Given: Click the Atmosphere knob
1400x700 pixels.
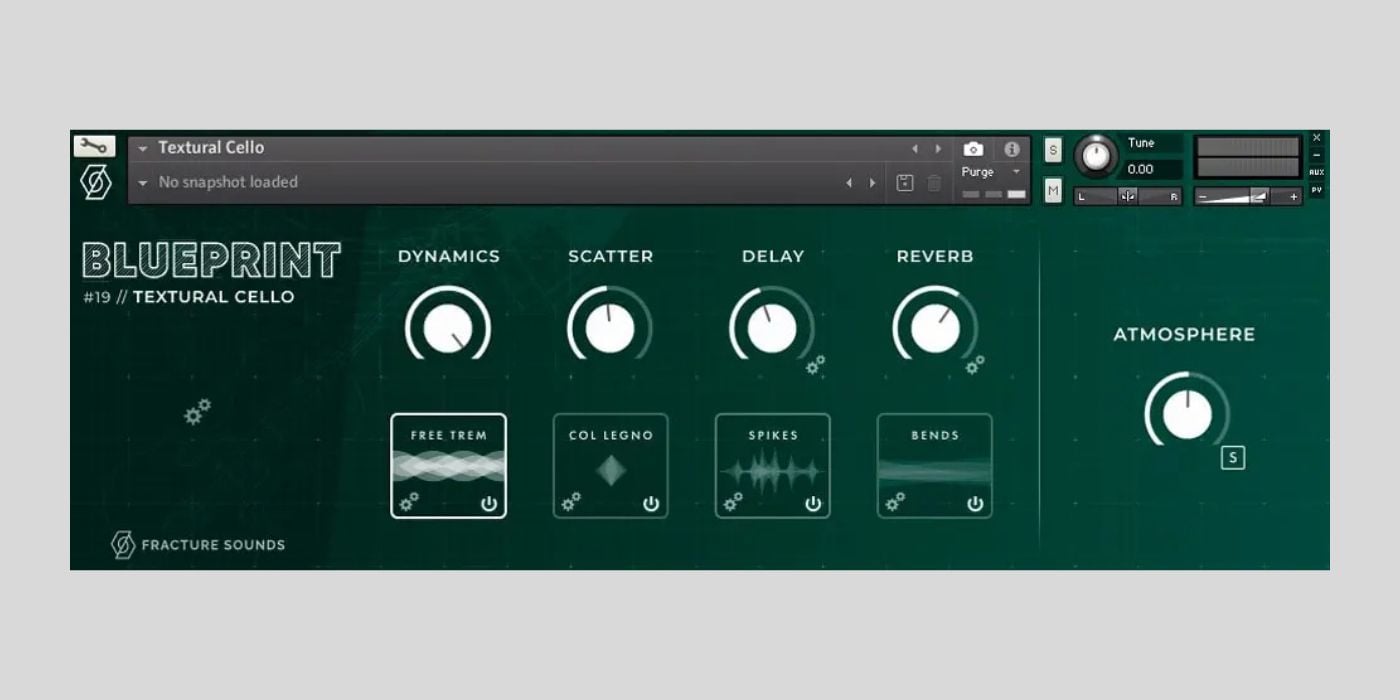Looking at the screenshot, I should [1187, 412].
